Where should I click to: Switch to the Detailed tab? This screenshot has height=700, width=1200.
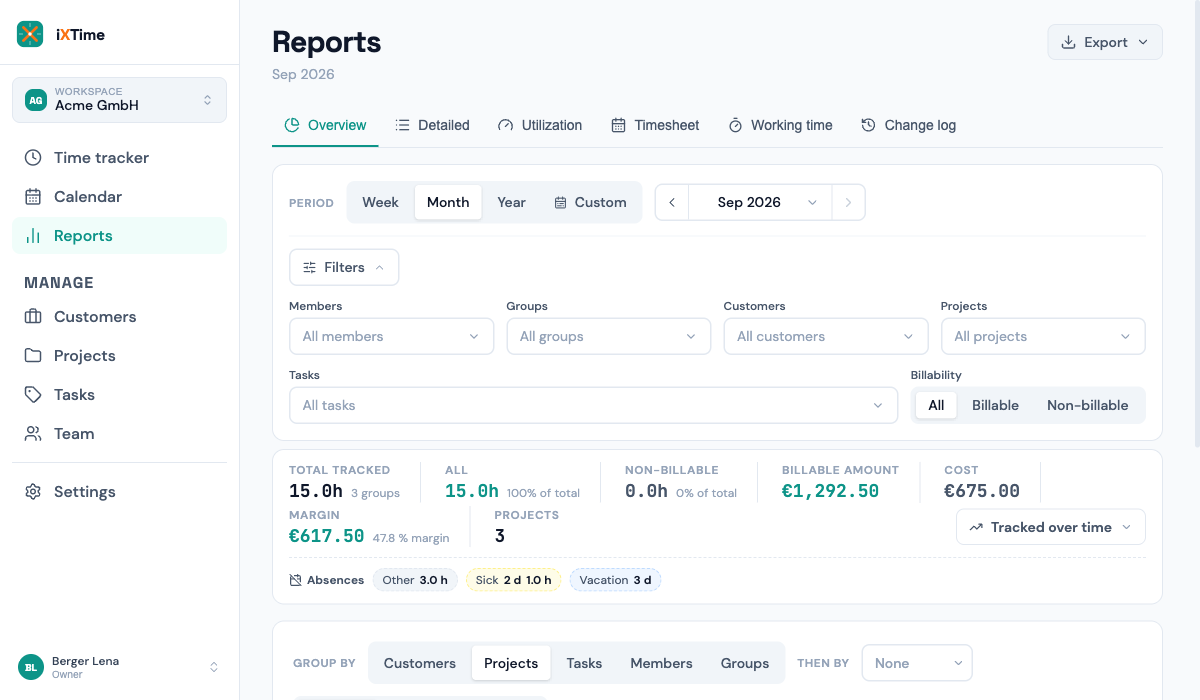click(432, 125)
